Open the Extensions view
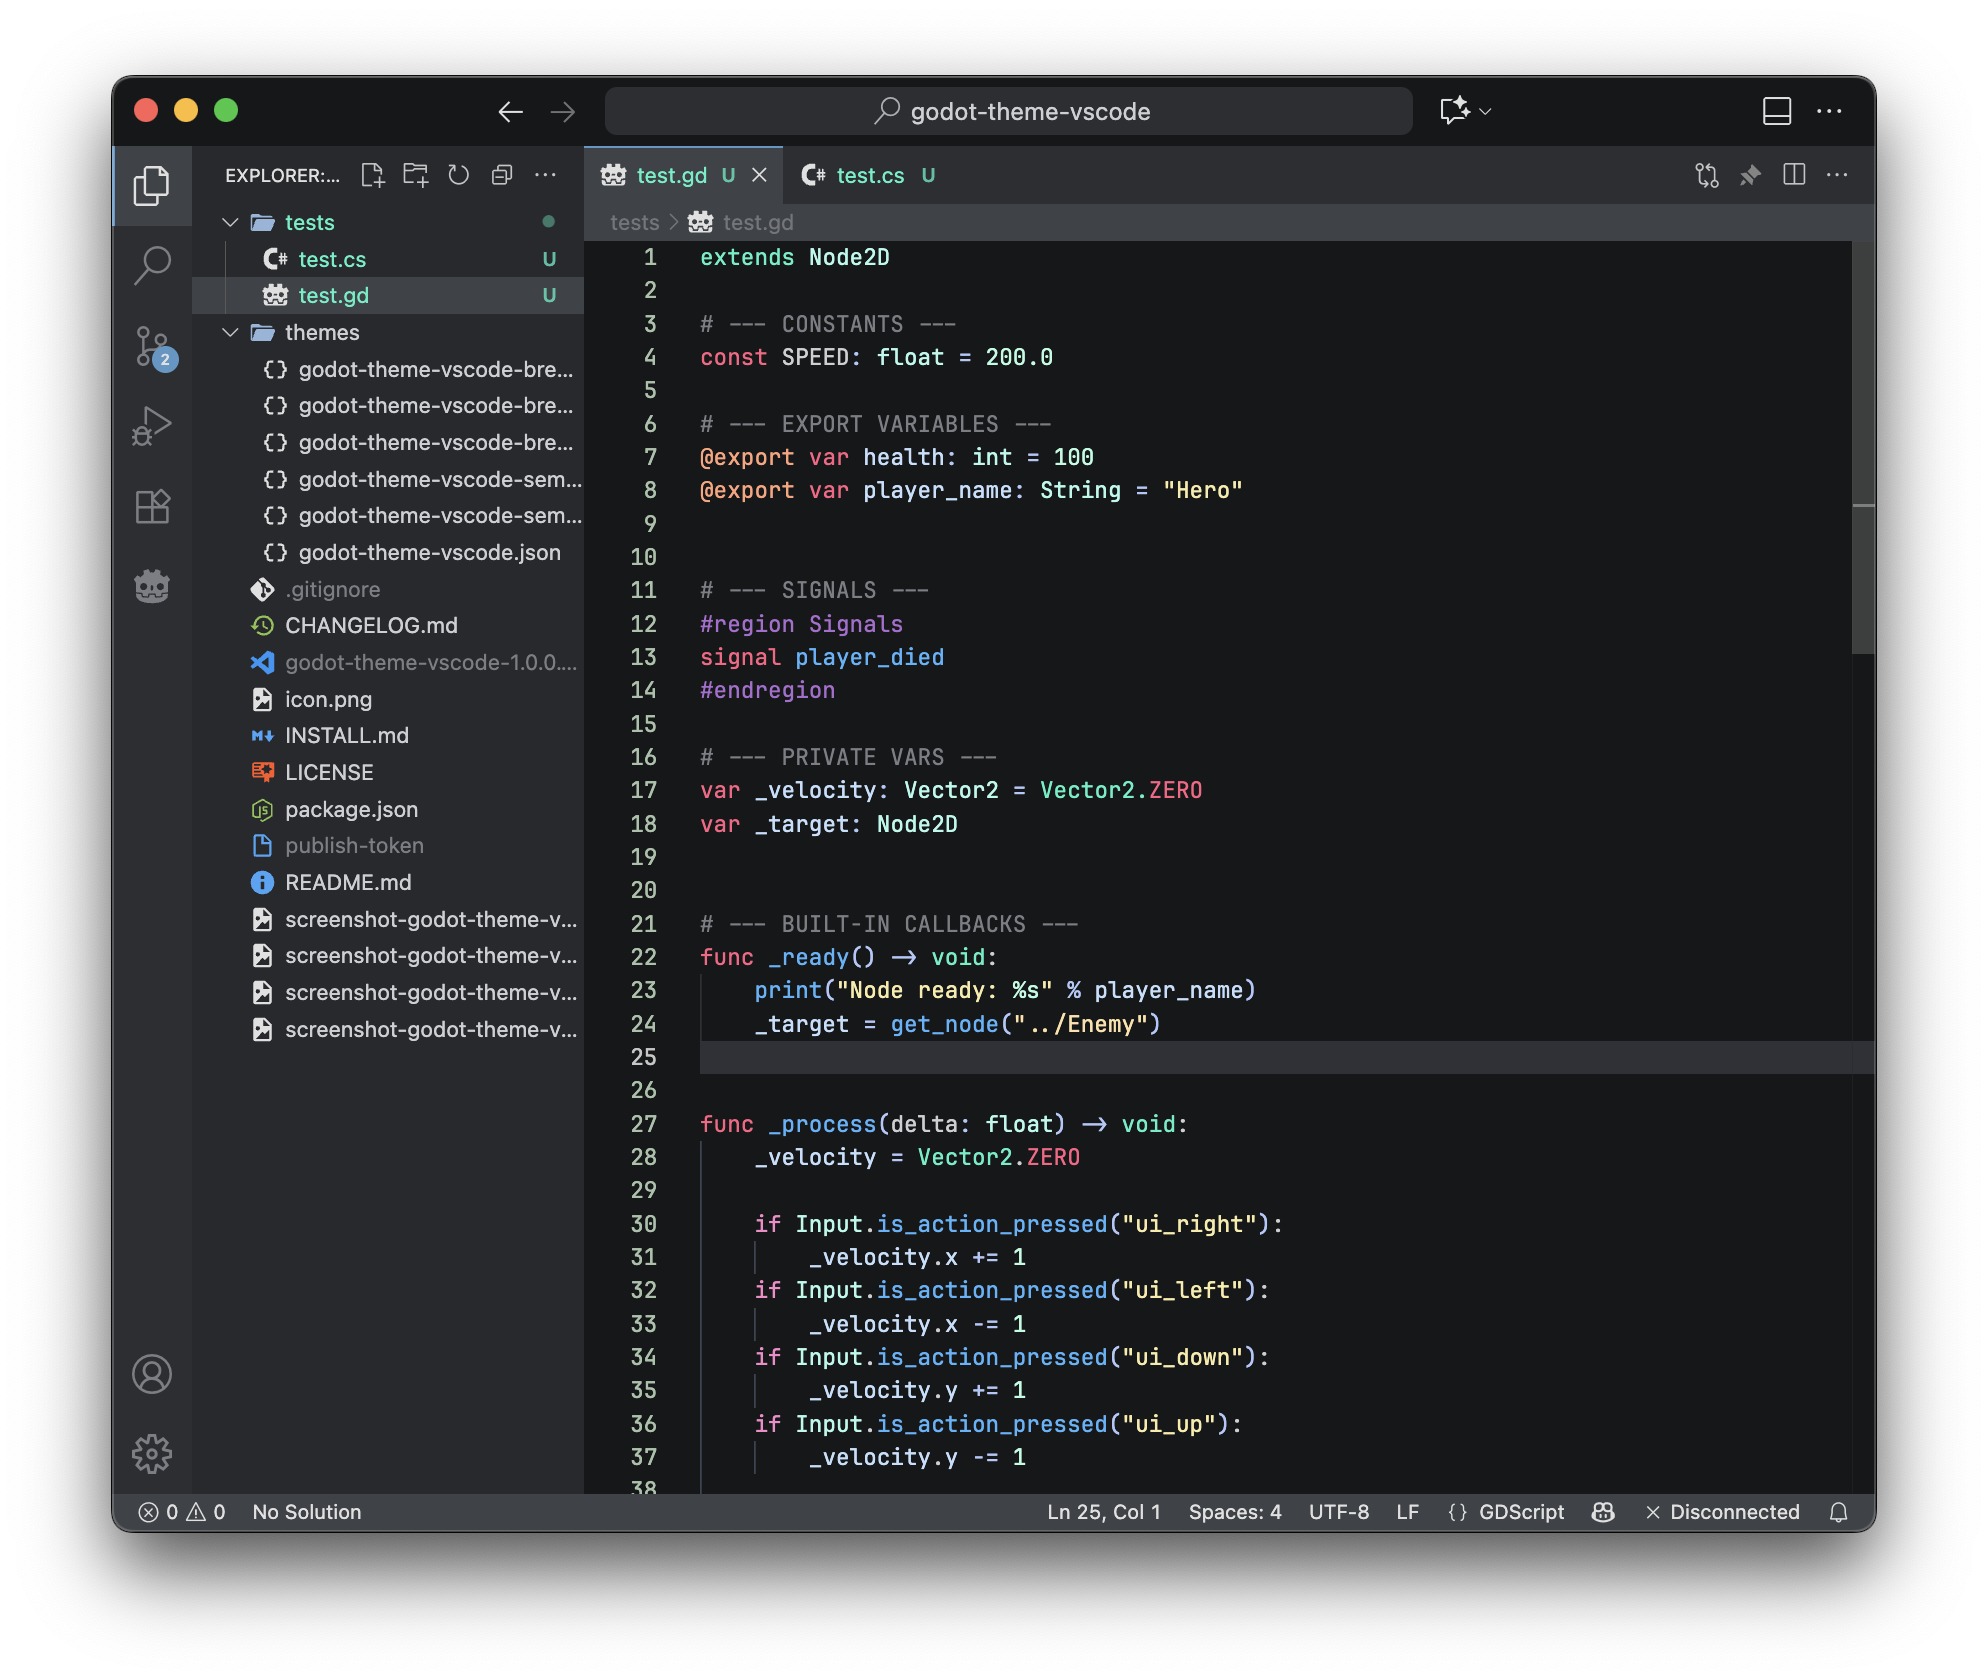The height and width of the screenshot is (1680, 1988). [x=152, y=506]
